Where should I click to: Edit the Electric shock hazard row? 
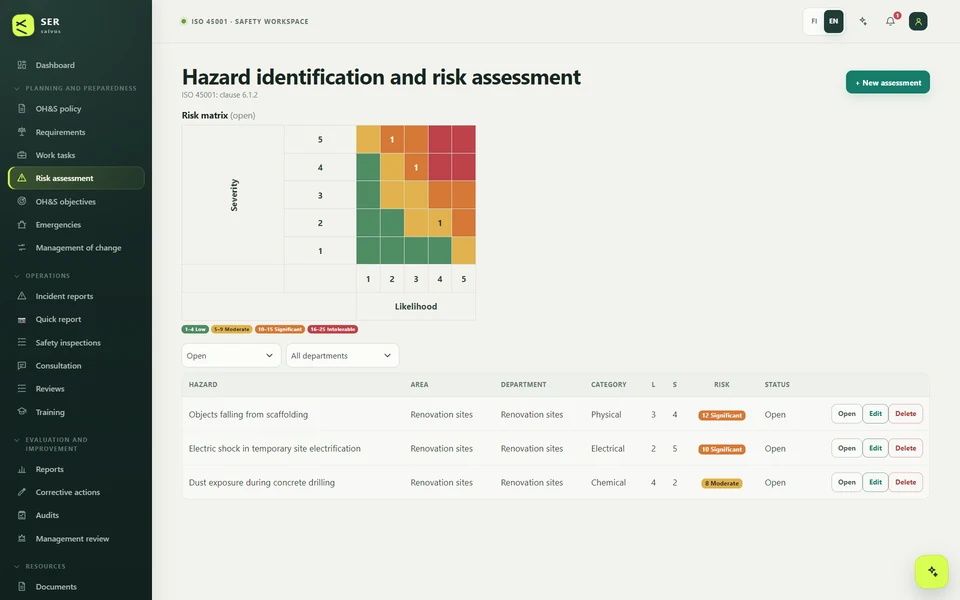coord(876,448)
